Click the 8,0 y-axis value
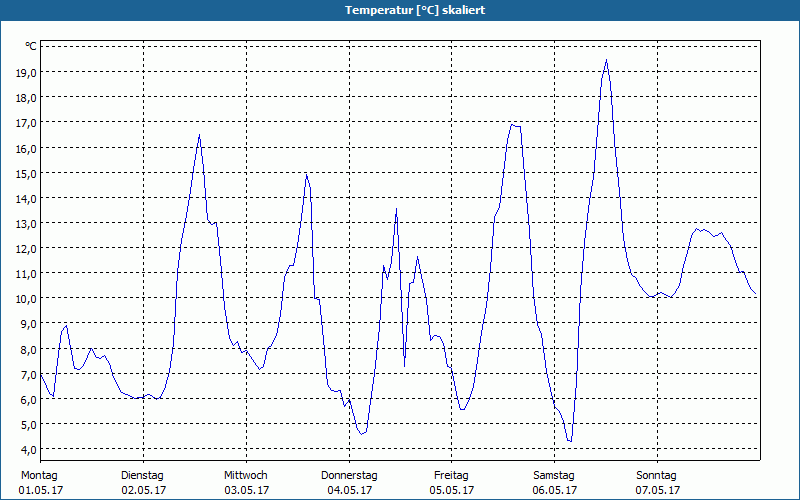 (x=28, y=349)
